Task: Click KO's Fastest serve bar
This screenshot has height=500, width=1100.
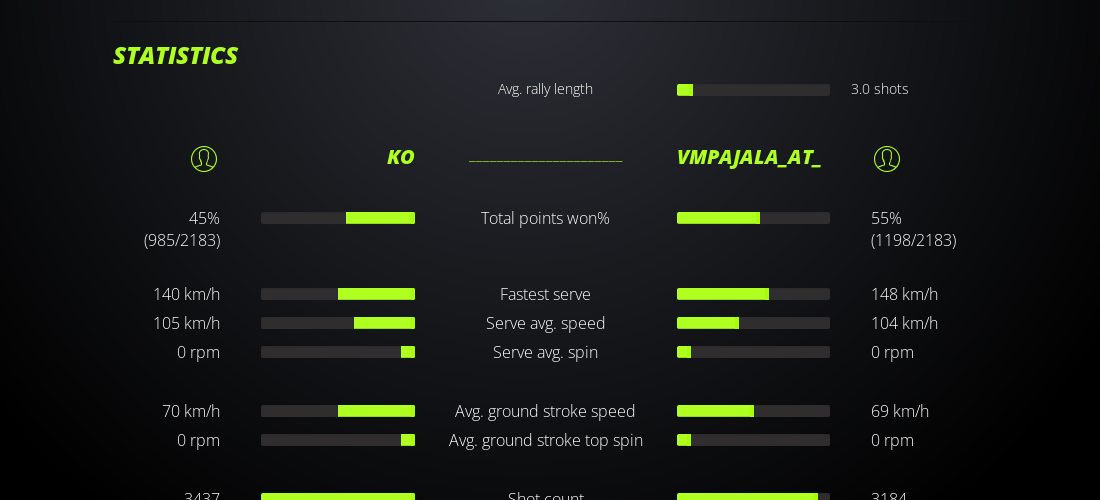Action: pos(338,294)
